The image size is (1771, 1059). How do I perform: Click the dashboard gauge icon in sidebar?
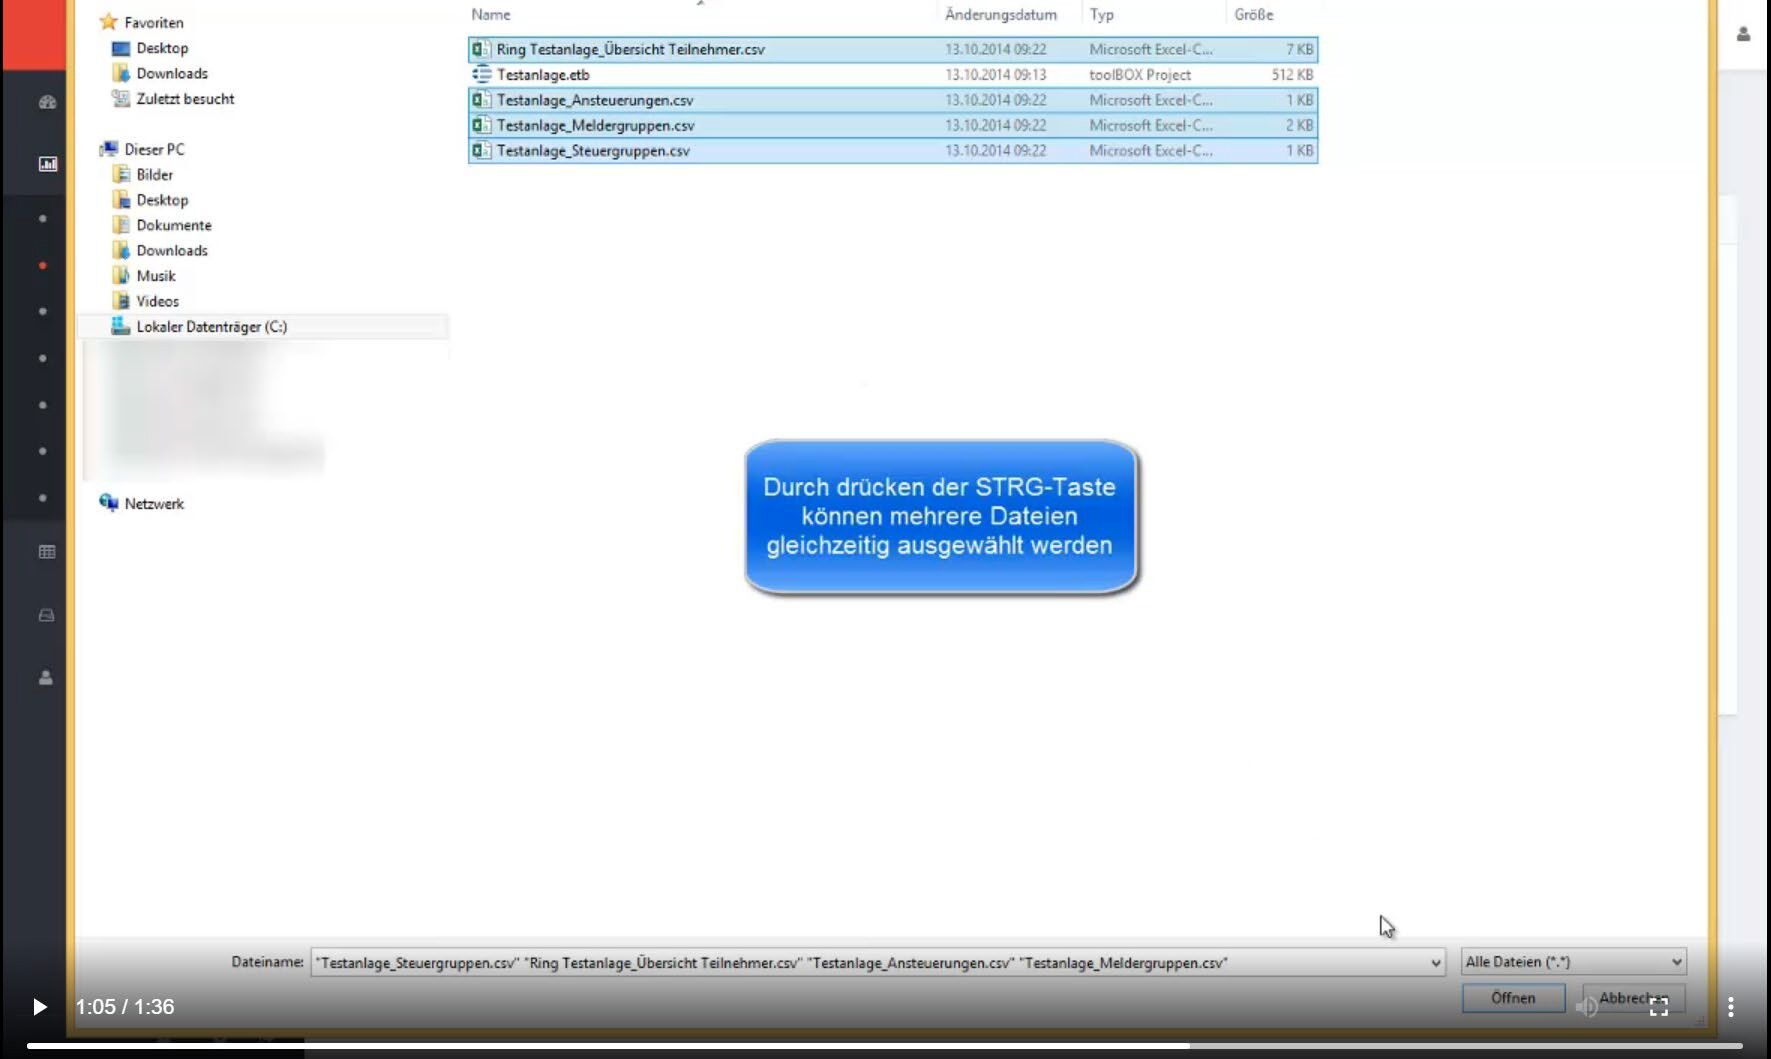[x=47, y=102]
